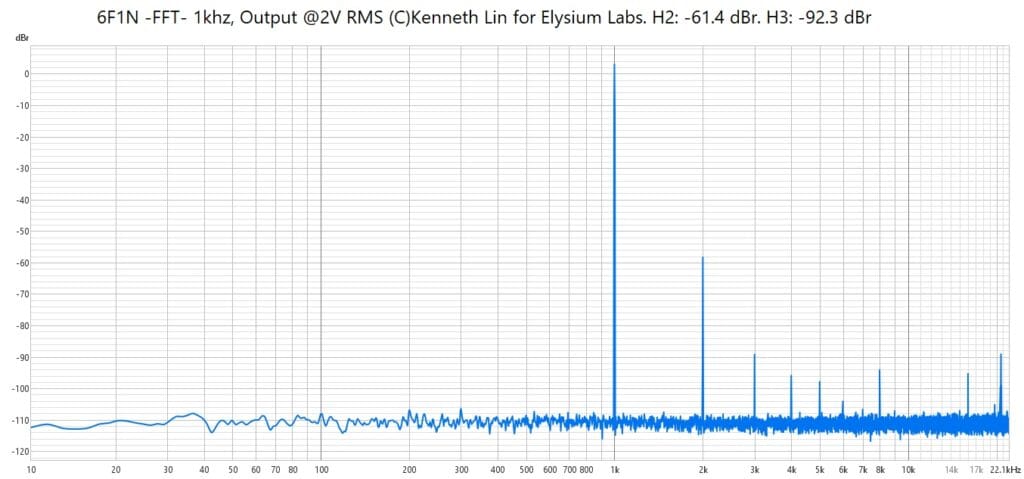Click the 70 Hz frequency axis label

pos(276,470)
